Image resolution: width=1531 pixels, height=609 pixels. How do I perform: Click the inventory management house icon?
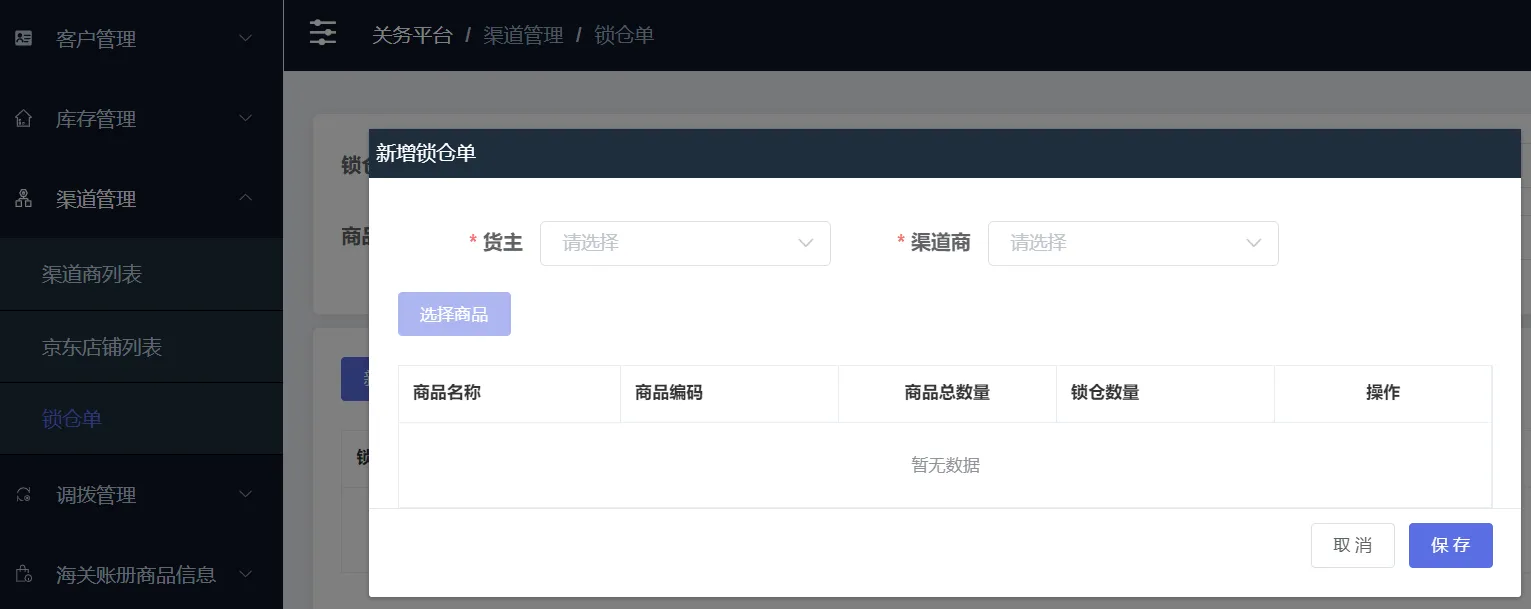[23, 119]
